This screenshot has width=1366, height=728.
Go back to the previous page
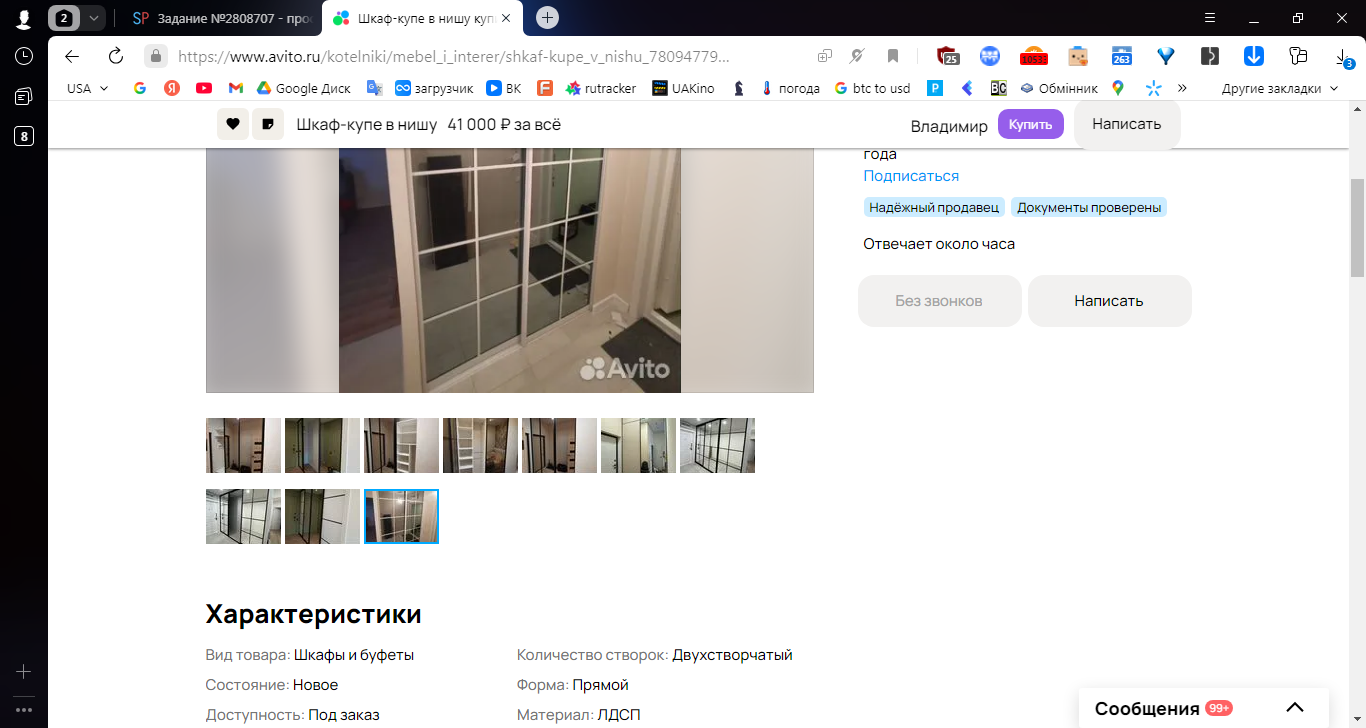(x=72, y=56)
